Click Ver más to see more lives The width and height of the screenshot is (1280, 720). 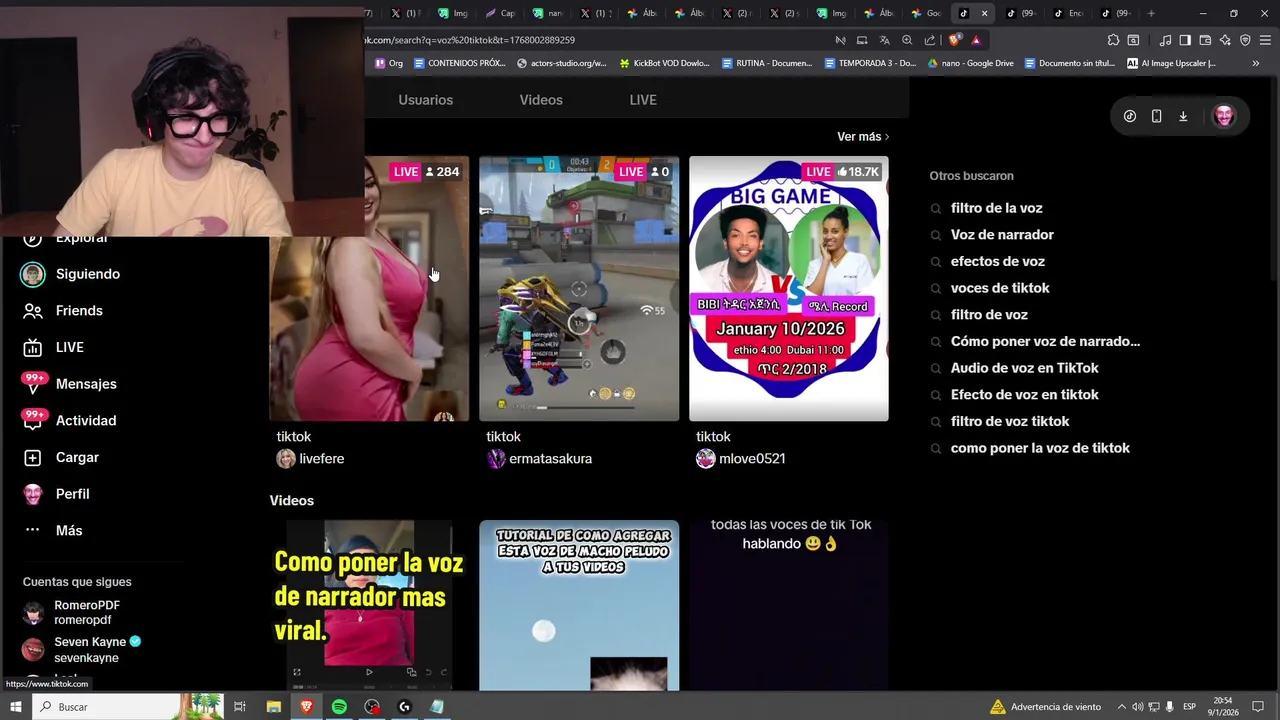click(863, 136)
